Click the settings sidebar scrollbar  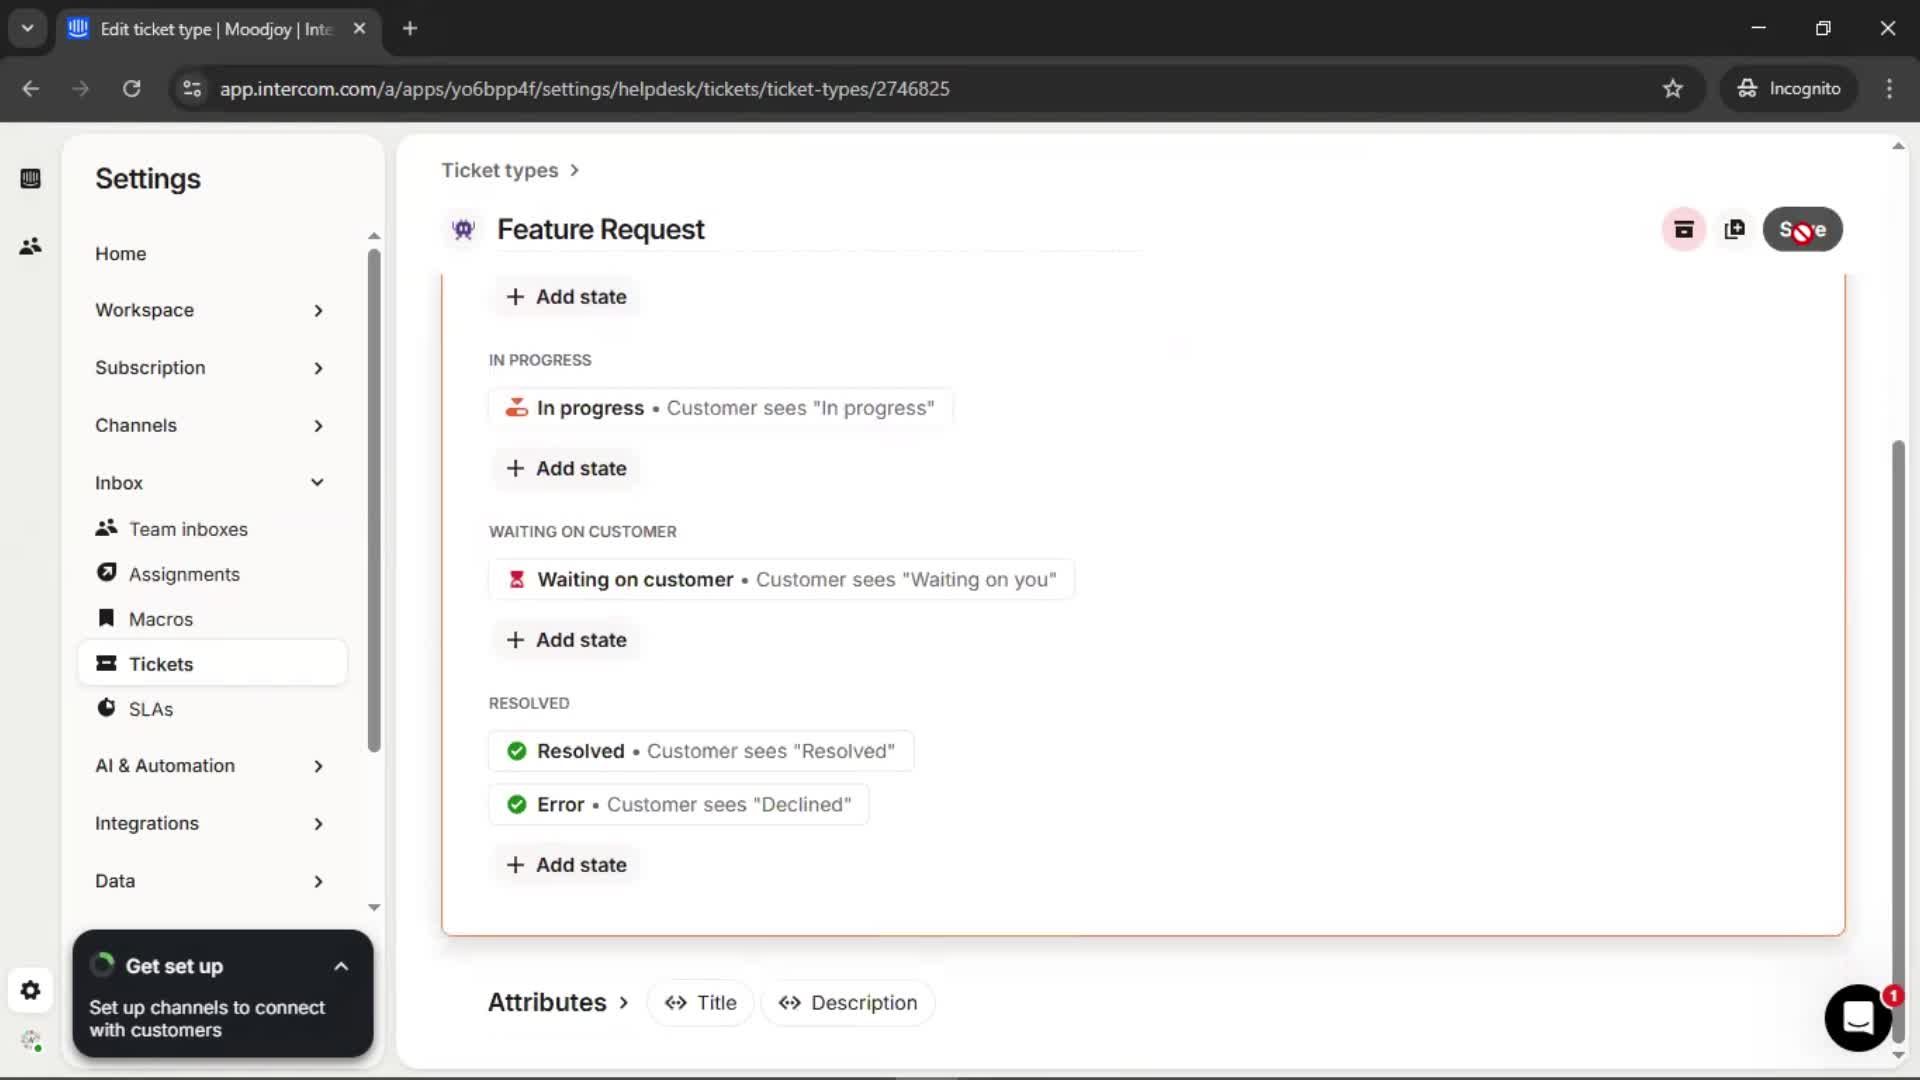click(374, 500)
